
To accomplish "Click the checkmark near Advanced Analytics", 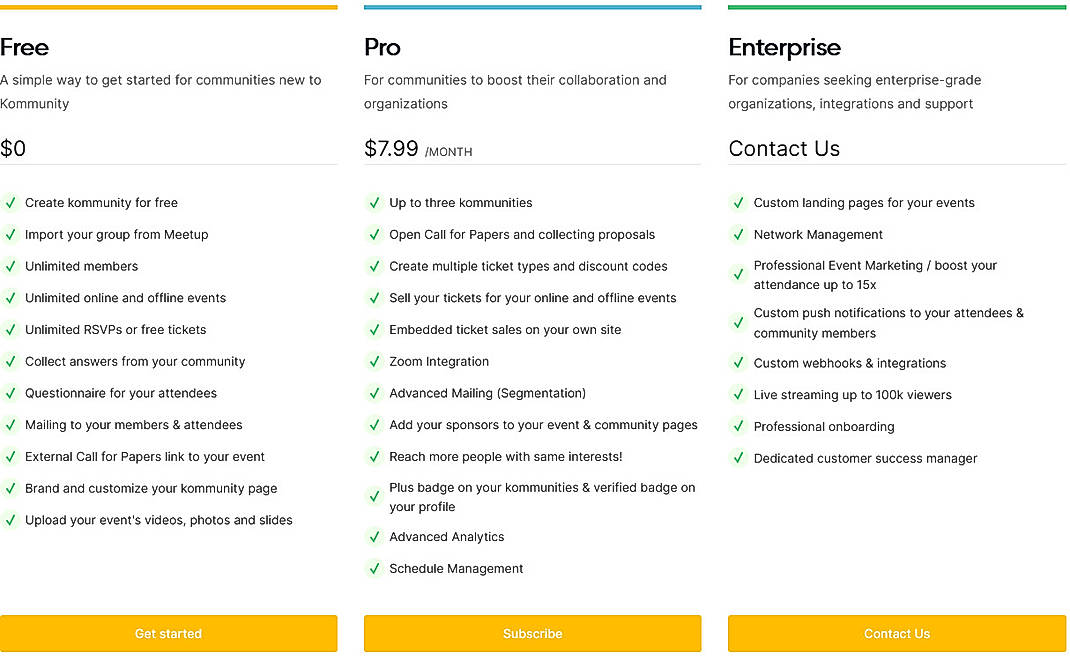I will (x=373, y=536).
